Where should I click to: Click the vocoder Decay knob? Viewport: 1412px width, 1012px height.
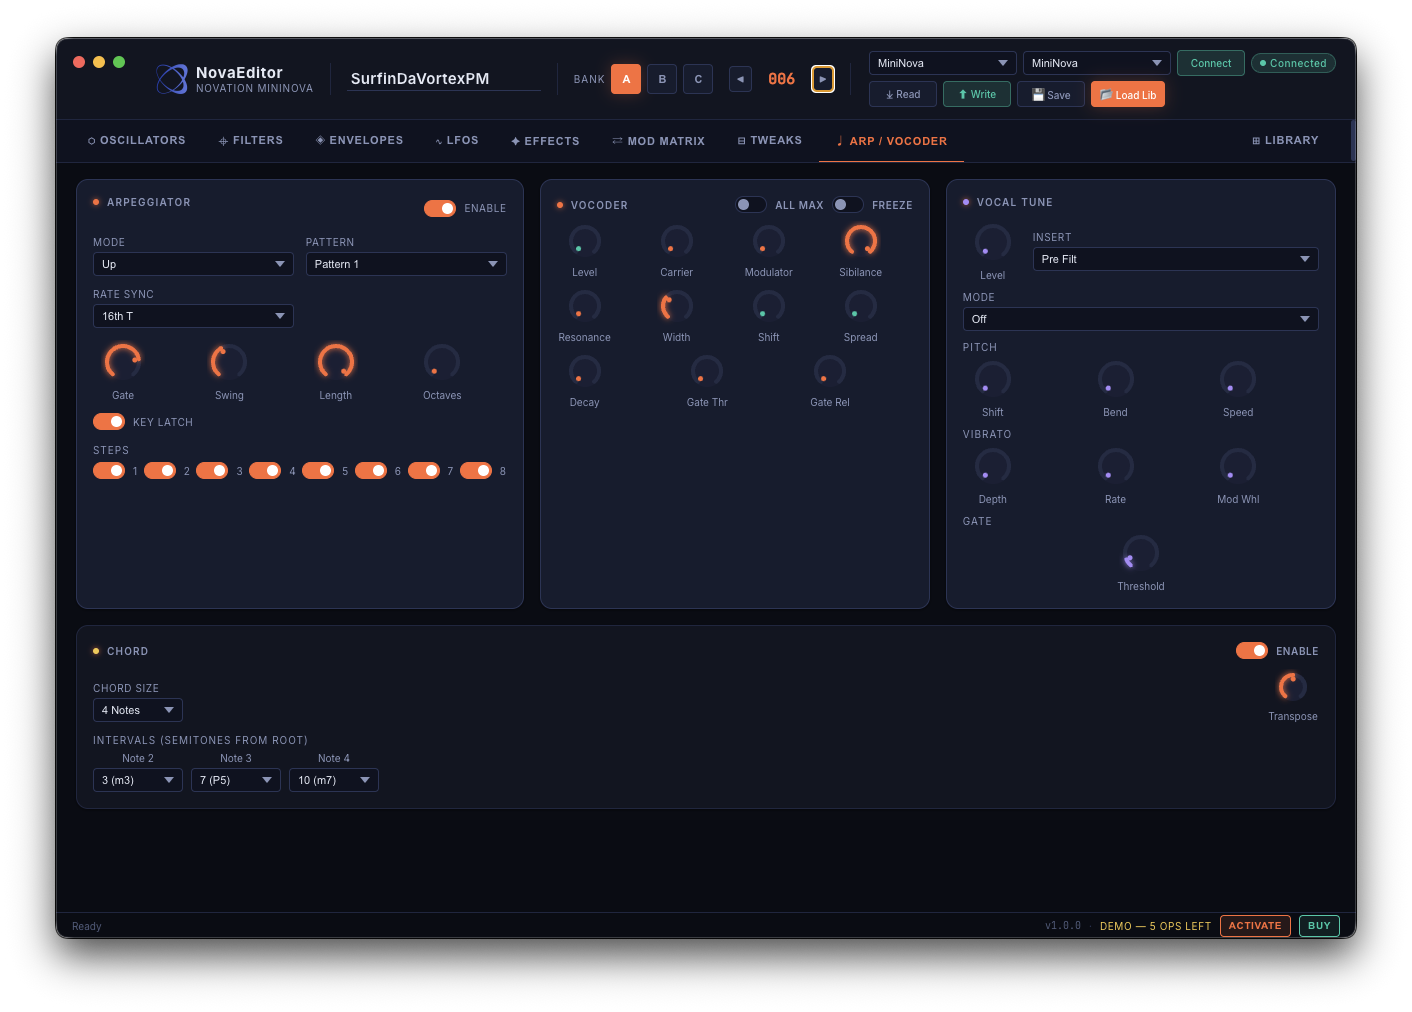coord(585,371)
